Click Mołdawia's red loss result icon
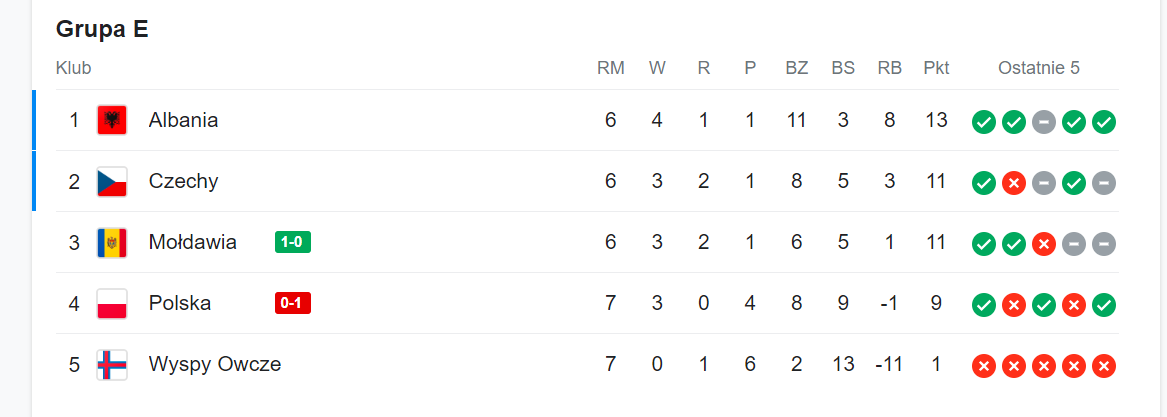 pyautogui.click(x=1043, y=243)
